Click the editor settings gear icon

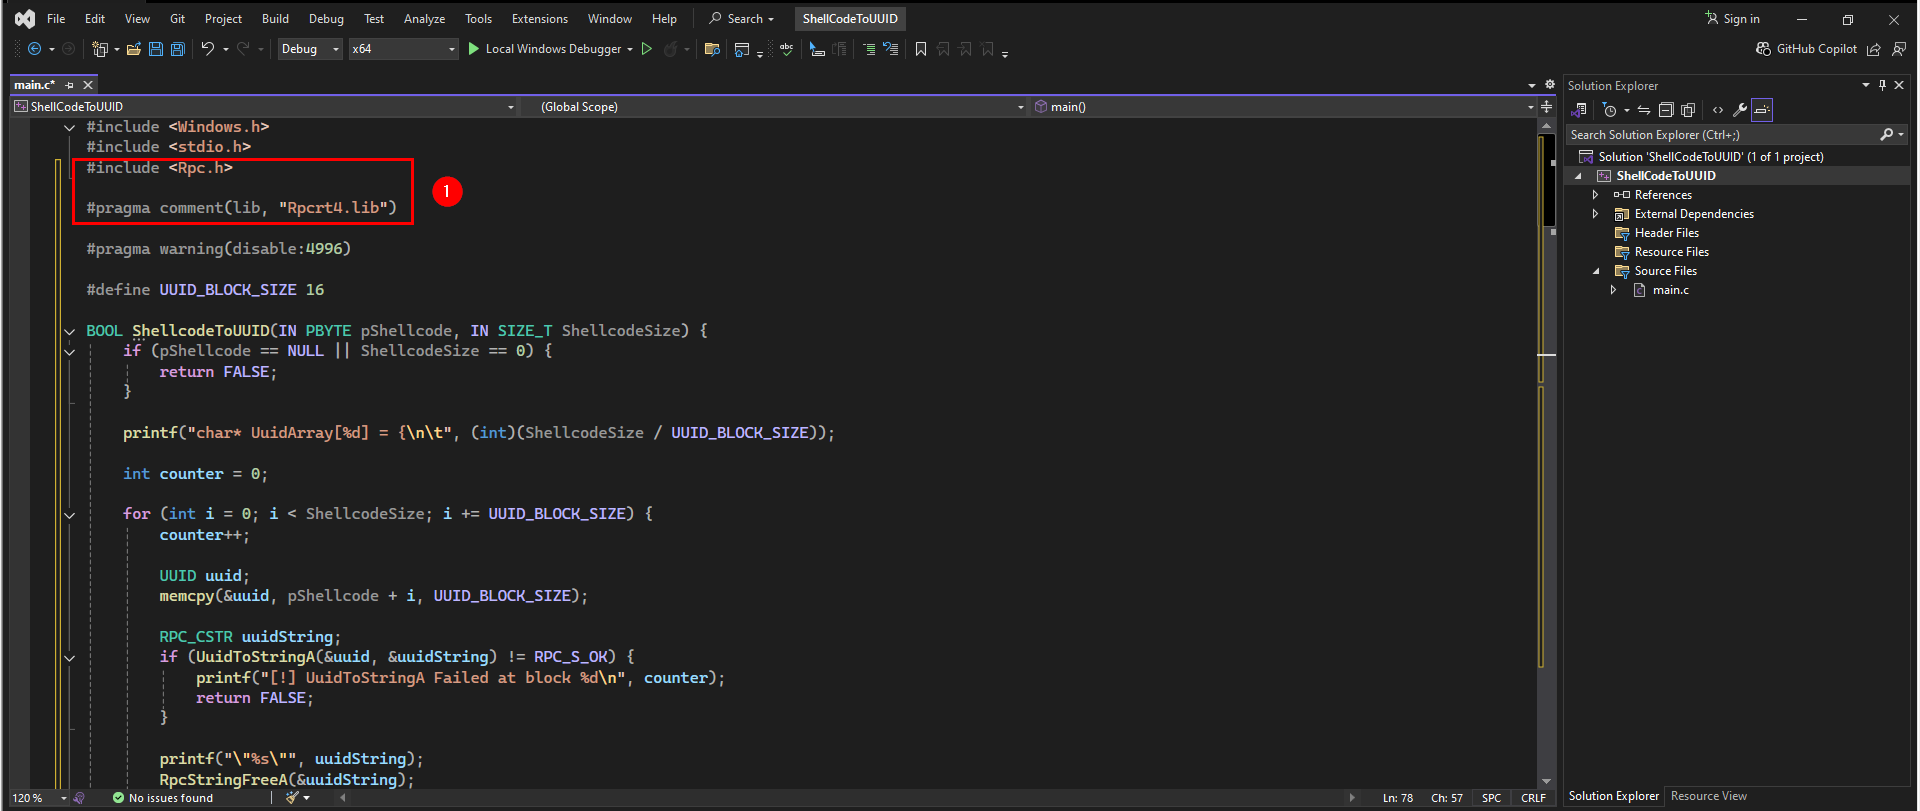(x=1550, y=85)
